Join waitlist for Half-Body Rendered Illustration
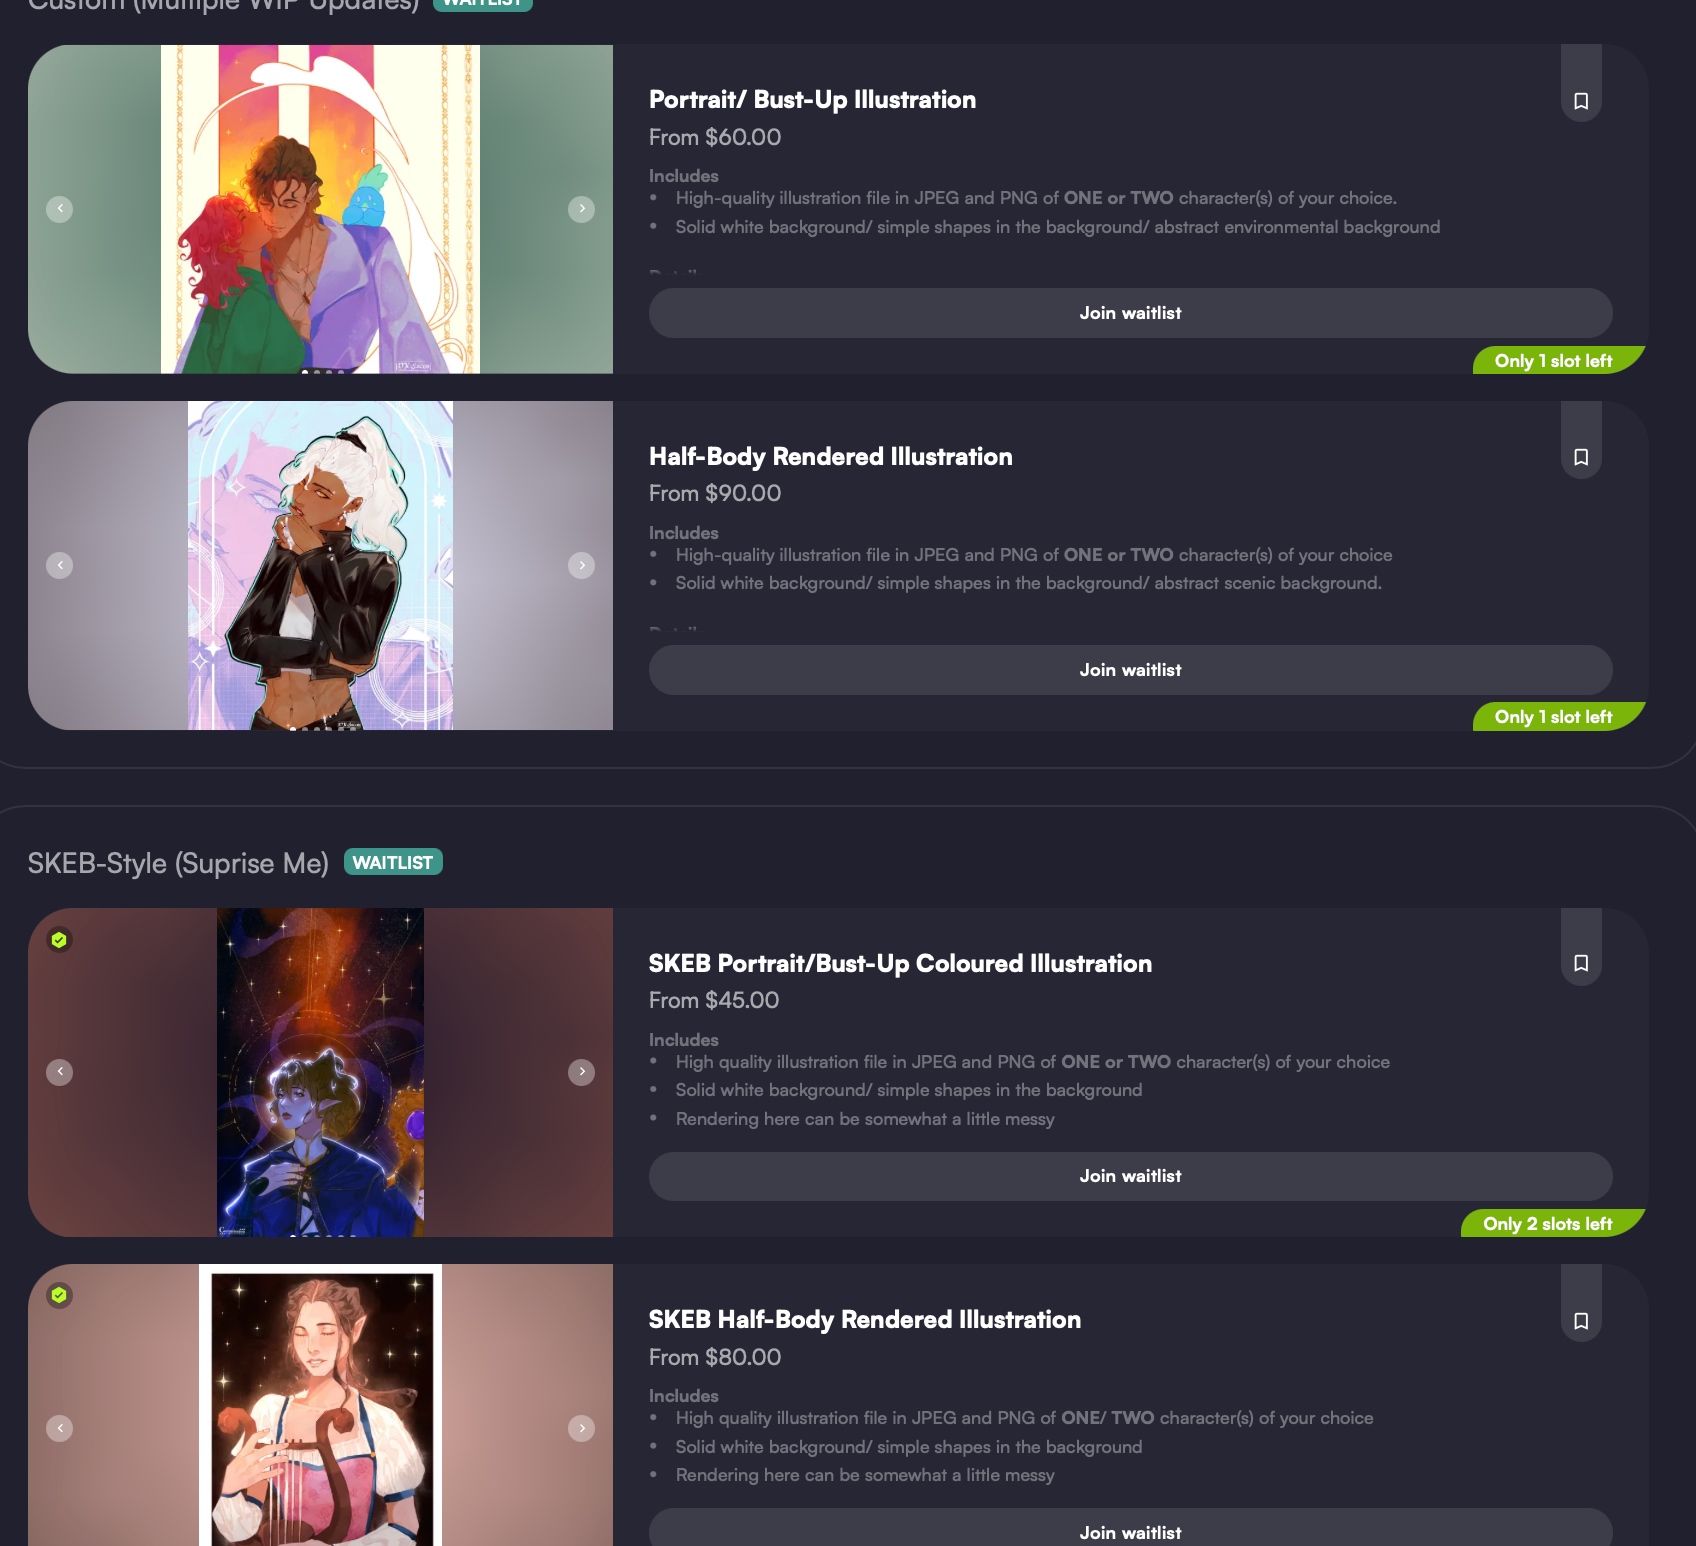Viewport: 1696px width, 1546px height. click(x=1130, y=670)
